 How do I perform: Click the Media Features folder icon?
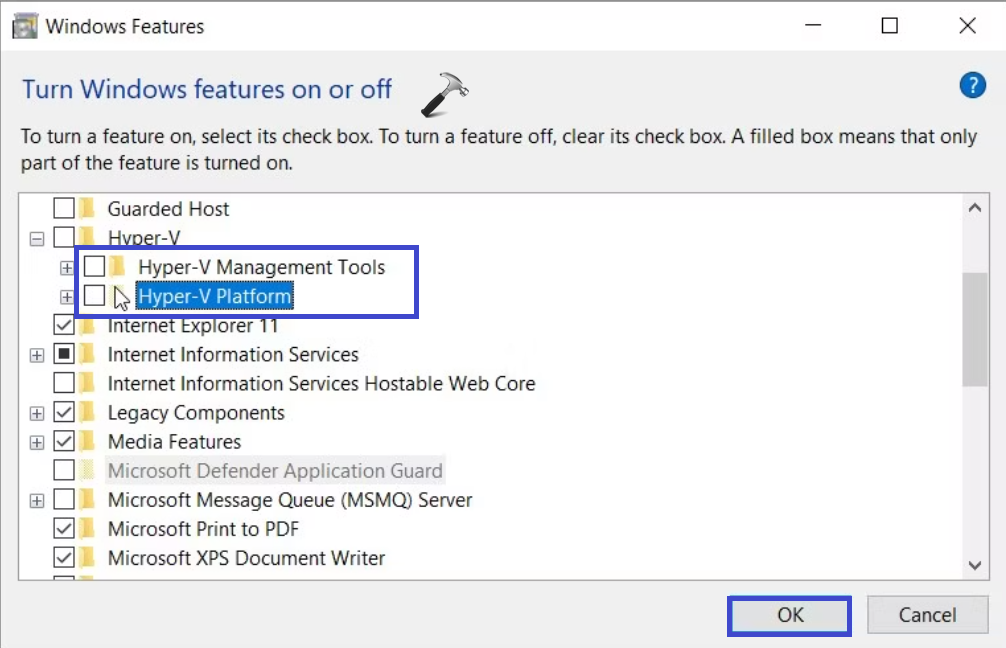[88, 442]
